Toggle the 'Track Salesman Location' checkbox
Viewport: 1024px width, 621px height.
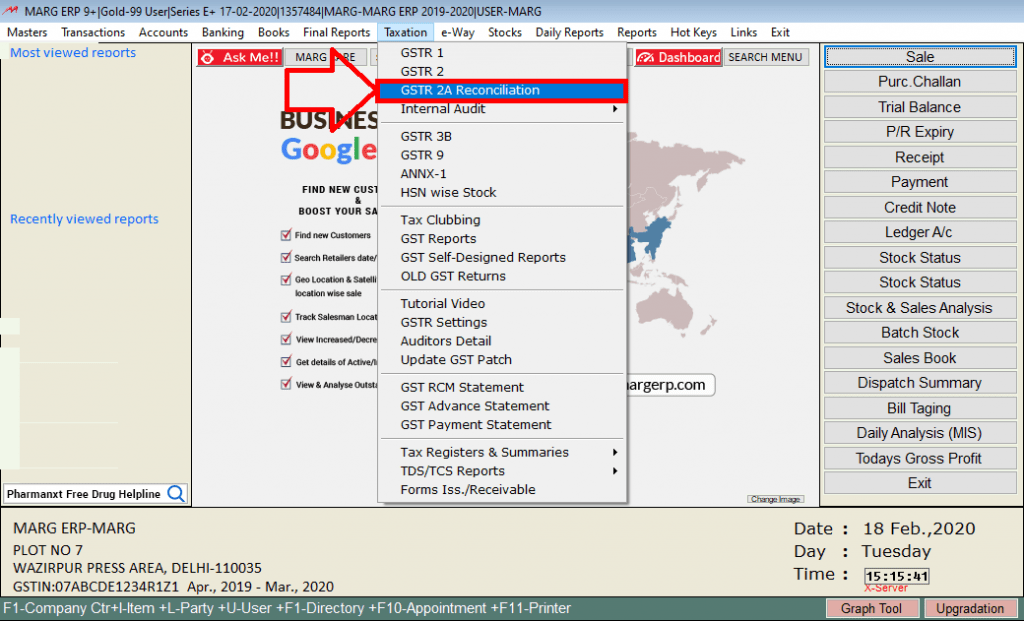[285, 317]
